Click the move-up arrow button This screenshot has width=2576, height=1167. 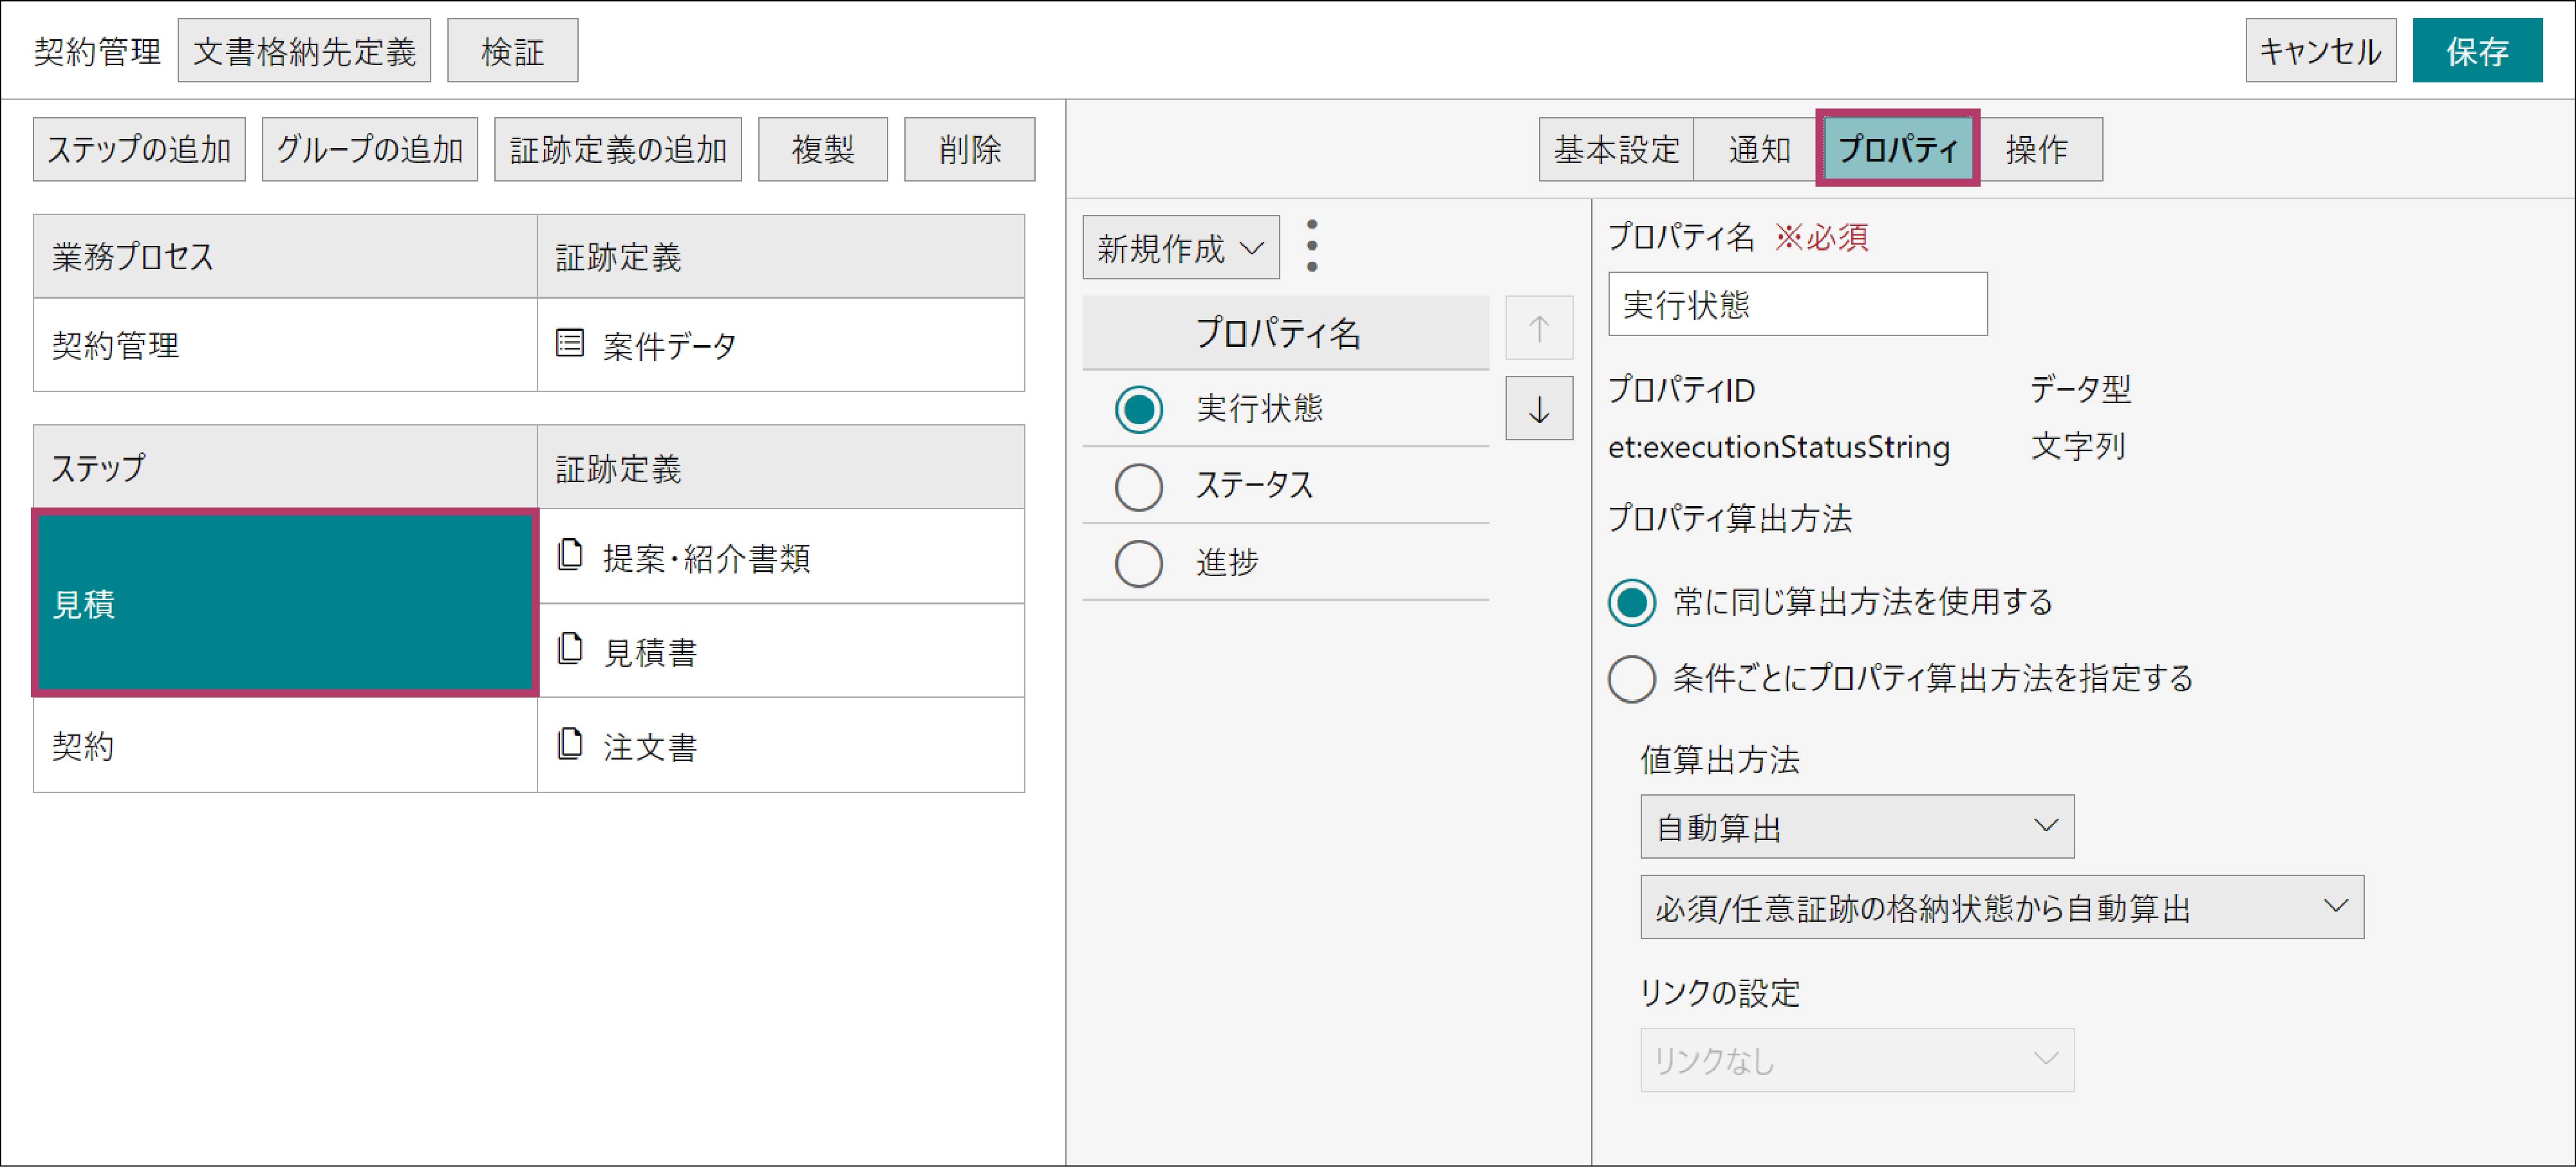1538,328
